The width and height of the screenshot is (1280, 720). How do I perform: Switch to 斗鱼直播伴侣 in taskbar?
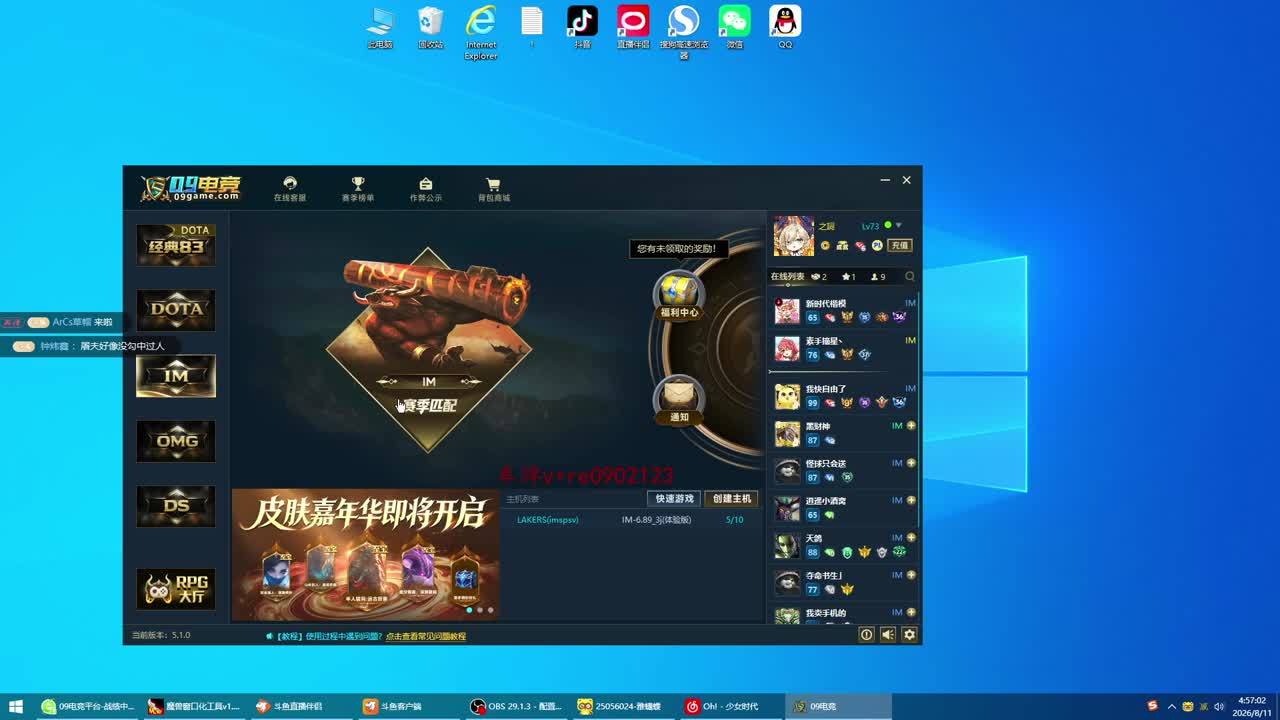pos(301,706)
